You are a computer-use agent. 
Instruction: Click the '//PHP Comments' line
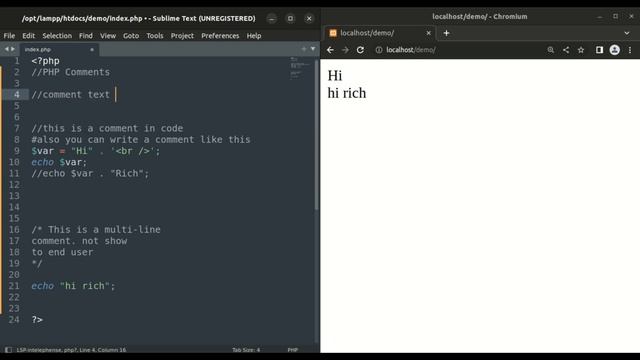(x=71, y=72)
